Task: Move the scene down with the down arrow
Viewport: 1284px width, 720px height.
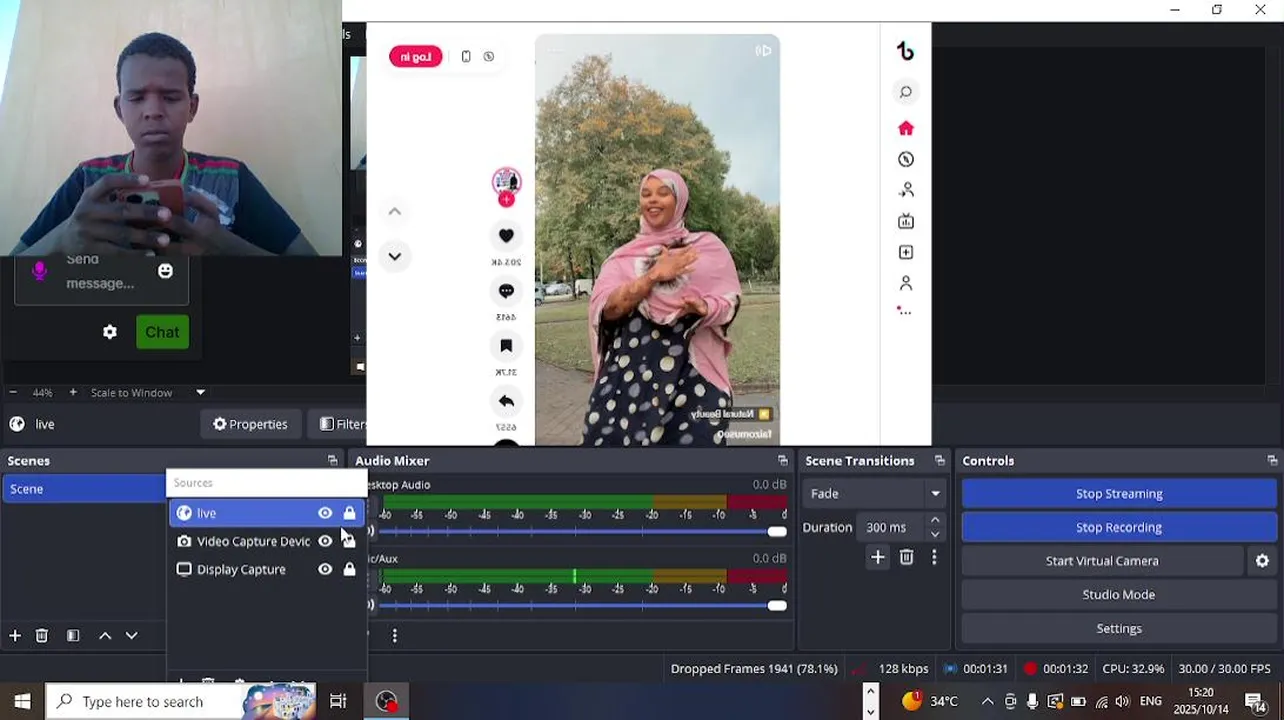Action: click(131, 636)
